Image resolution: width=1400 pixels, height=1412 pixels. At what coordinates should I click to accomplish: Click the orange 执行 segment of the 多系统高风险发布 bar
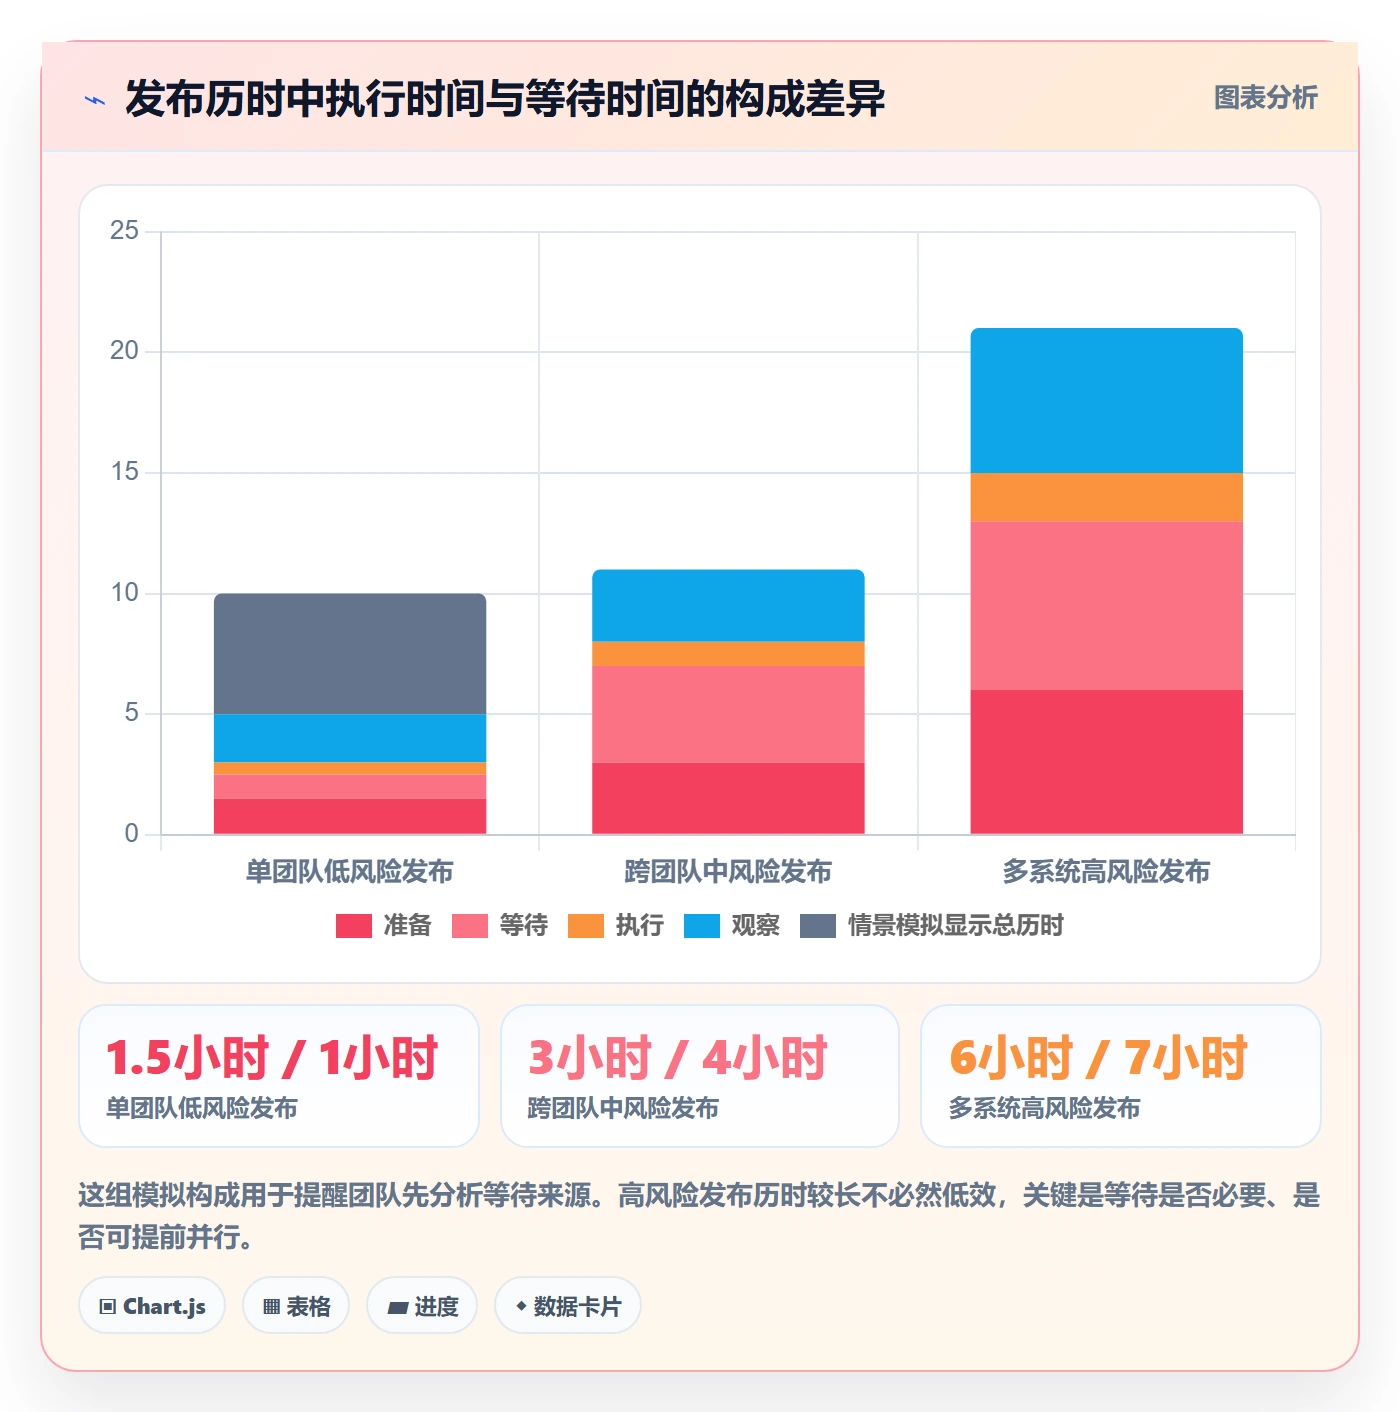[x=1106, y=497]
